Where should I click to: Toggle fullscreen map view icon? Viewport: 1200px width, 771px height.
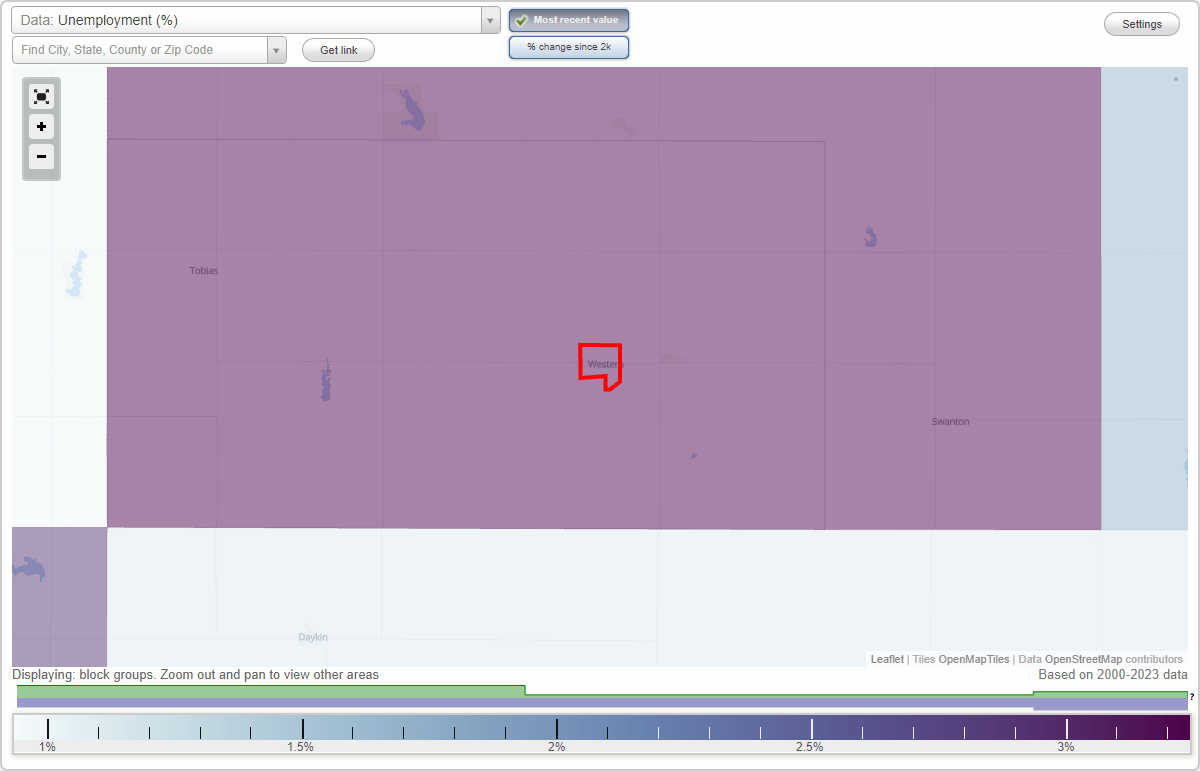pyautogui.click(x=41, y=96)
